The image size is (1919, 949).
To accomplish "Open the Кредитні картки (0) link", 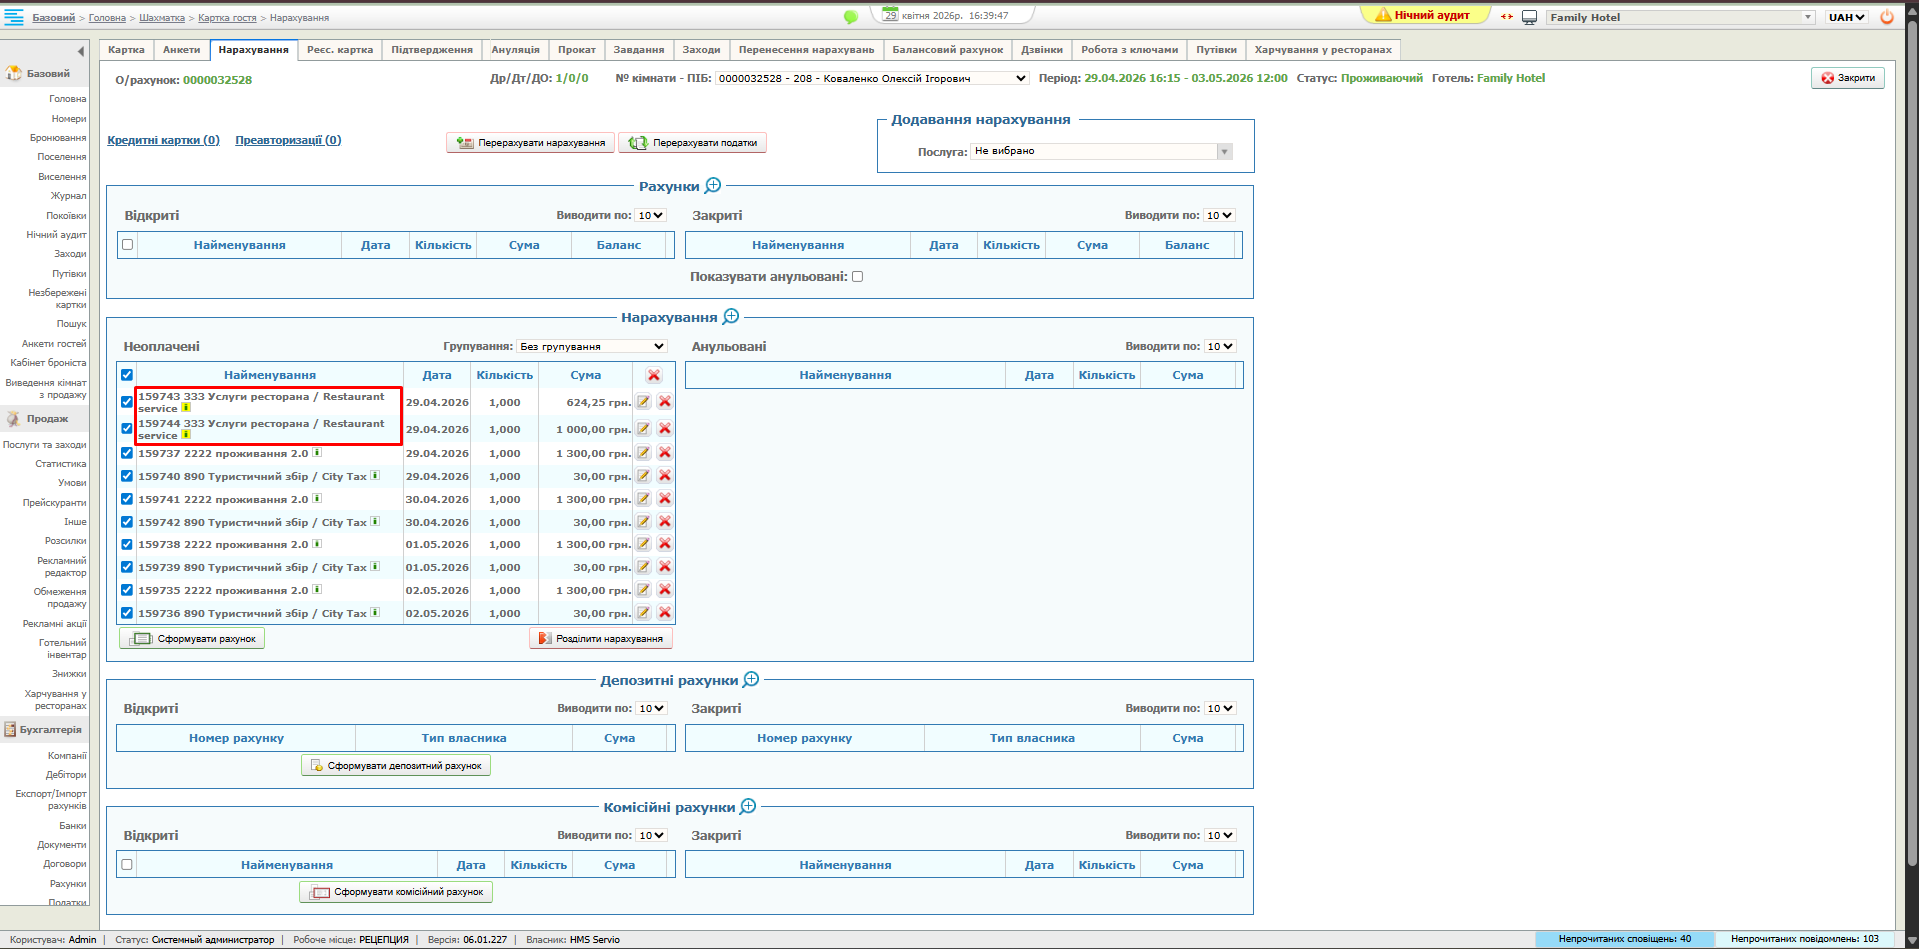I will 163,140.
